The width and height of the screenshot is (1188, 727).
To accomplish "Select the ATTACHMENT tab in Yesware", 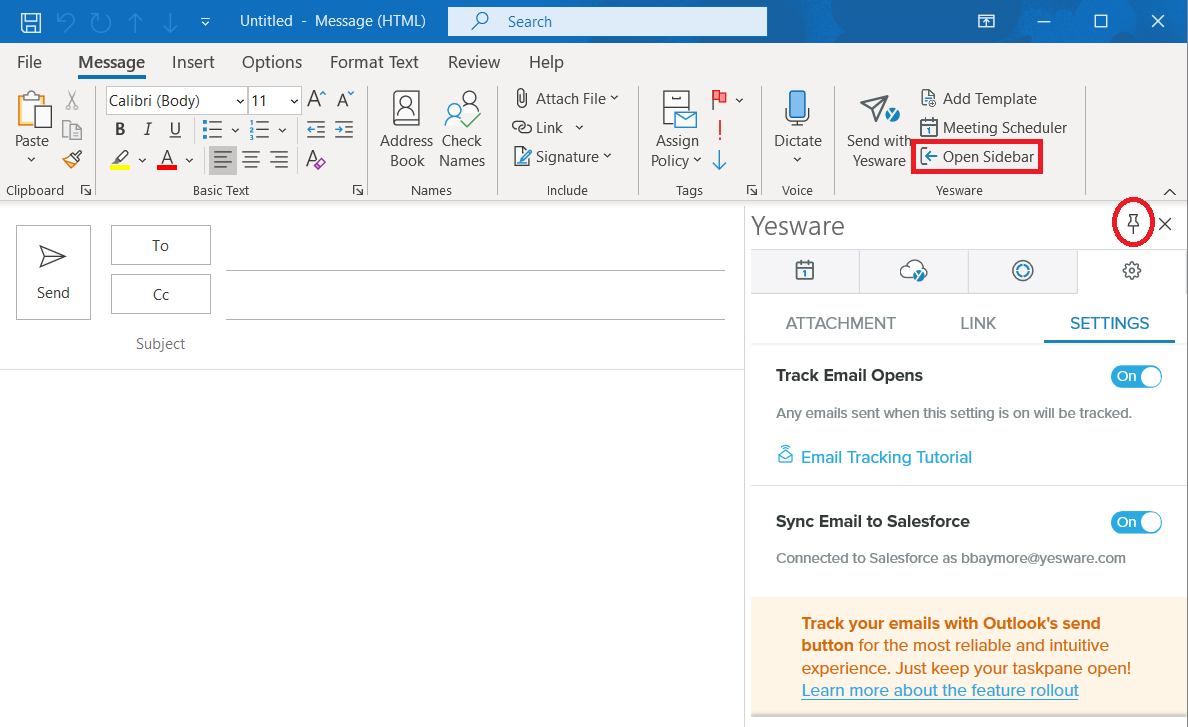I will tap(840, 323).
